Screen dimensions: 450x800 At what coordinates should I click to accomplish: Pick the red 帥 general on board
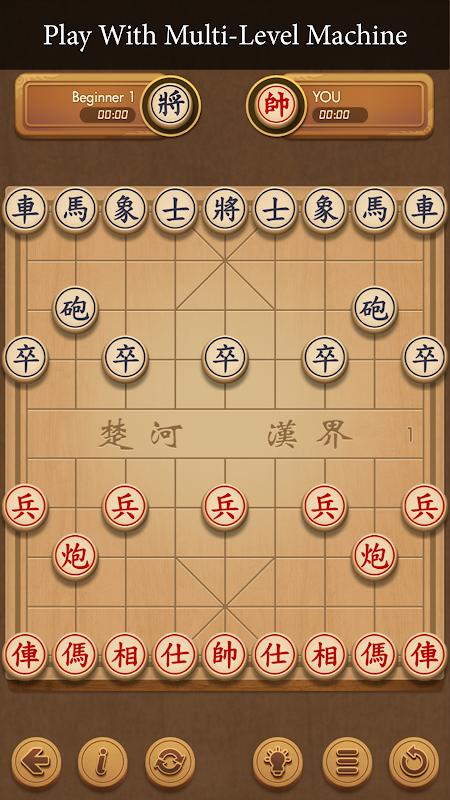(x=225, y=656)
